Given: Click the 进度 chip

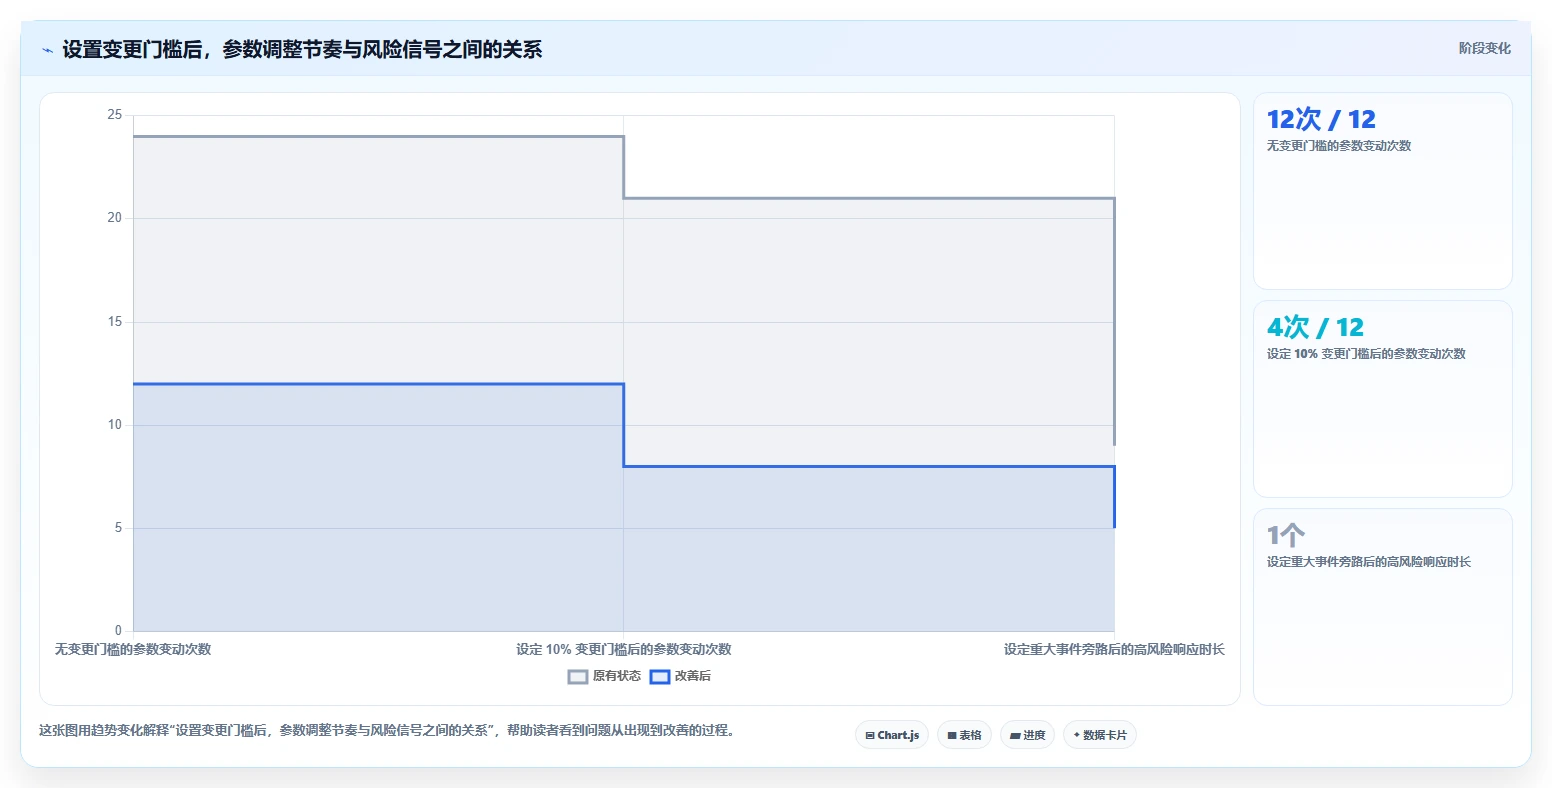Looking at the screenshot, I should [1027, 735].
